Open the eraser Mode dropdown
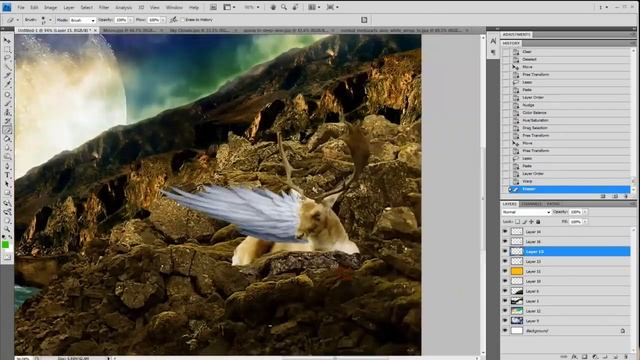This screenshot has width=640, height=360. coord(82,20)
